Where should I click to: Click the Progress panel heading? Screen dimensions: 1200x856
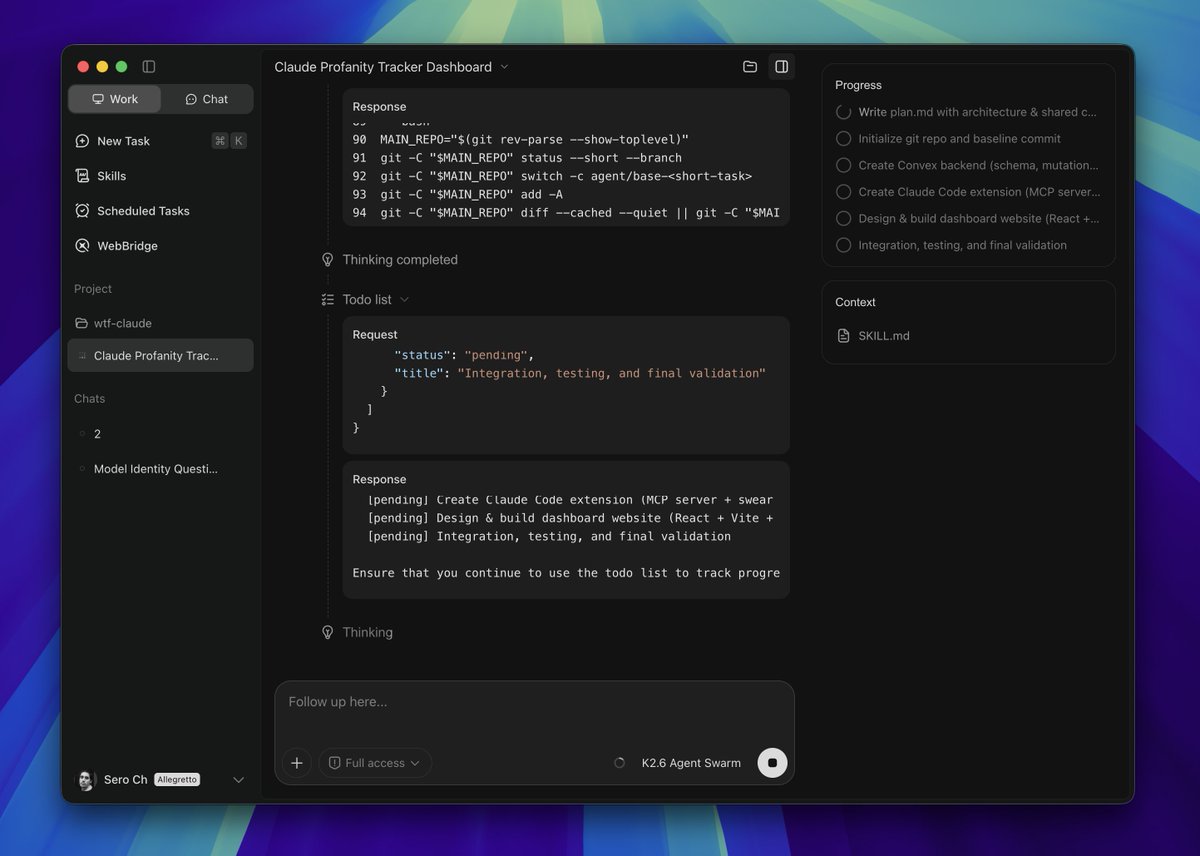pyautogui.click(x=858, y=85)
